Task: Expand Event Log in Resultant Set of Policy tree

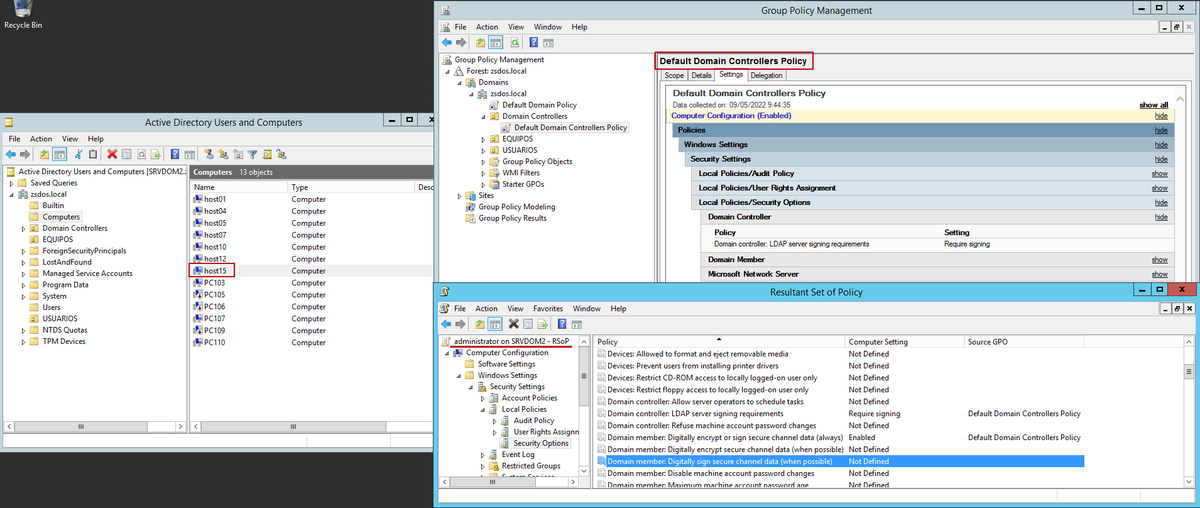Action: pyautogui.click(x=482, y=454)
